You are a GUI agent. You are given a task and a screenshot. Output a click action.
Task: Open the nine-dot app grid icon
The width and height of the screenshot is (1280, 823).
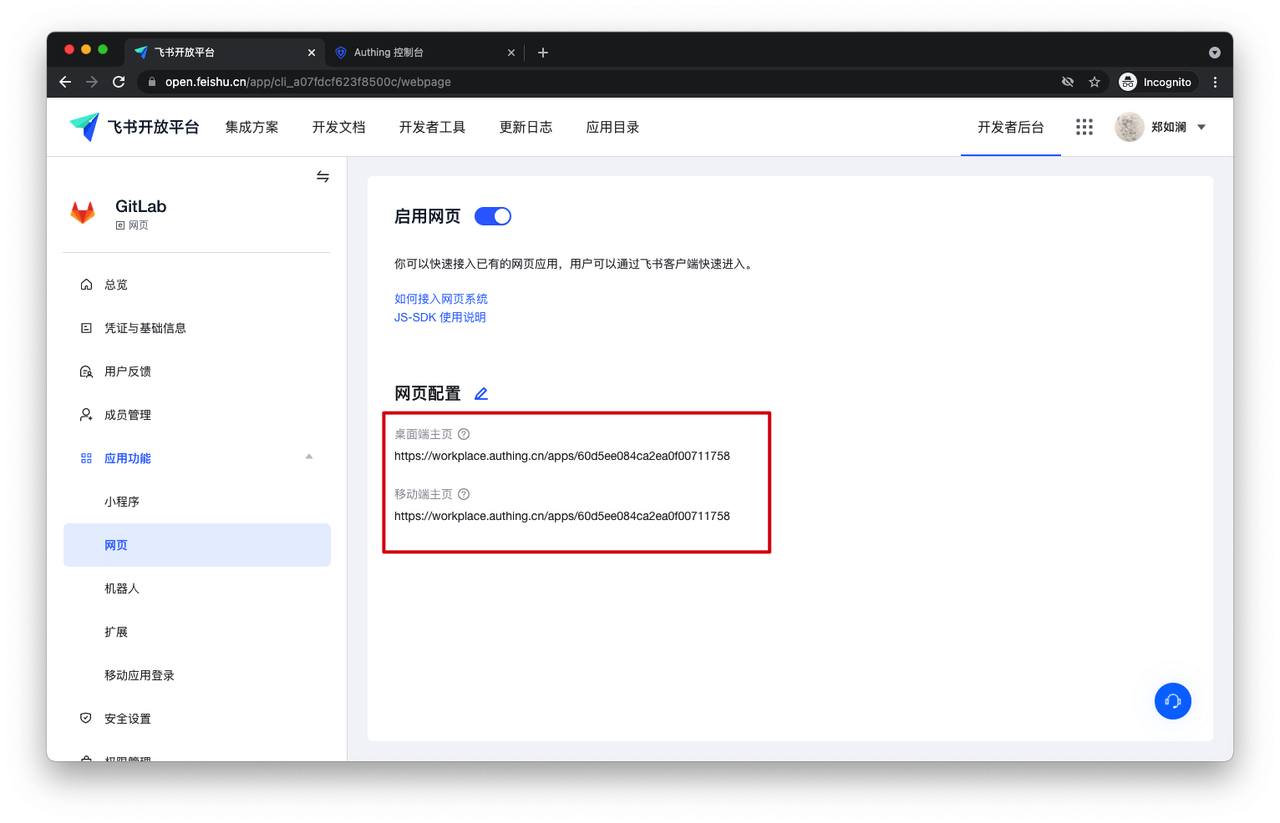(x=1084, y=127)
